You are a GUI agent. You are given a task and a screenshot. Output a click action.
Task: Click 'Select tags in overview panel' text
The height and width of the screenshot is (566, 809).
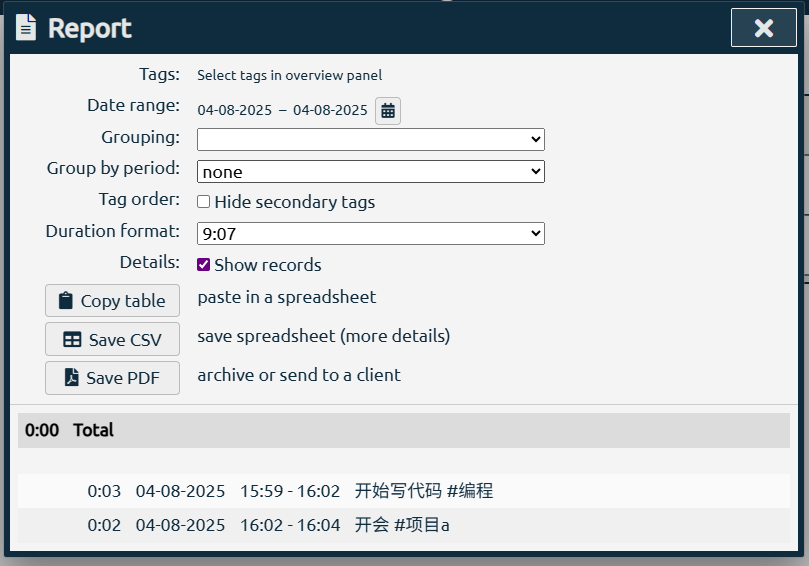(289, 75)
